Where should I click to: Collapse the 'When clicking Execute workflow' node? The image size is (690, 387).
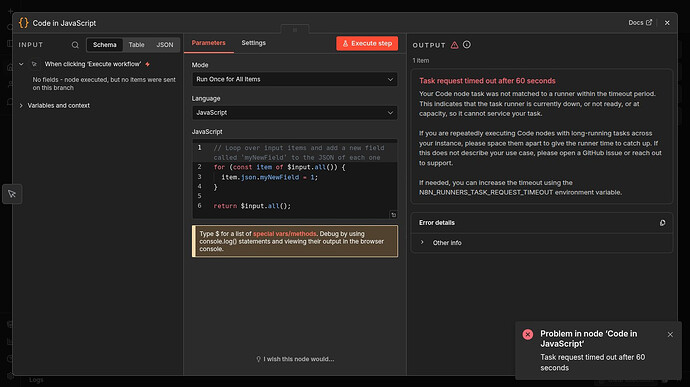(x=21, y=64)
